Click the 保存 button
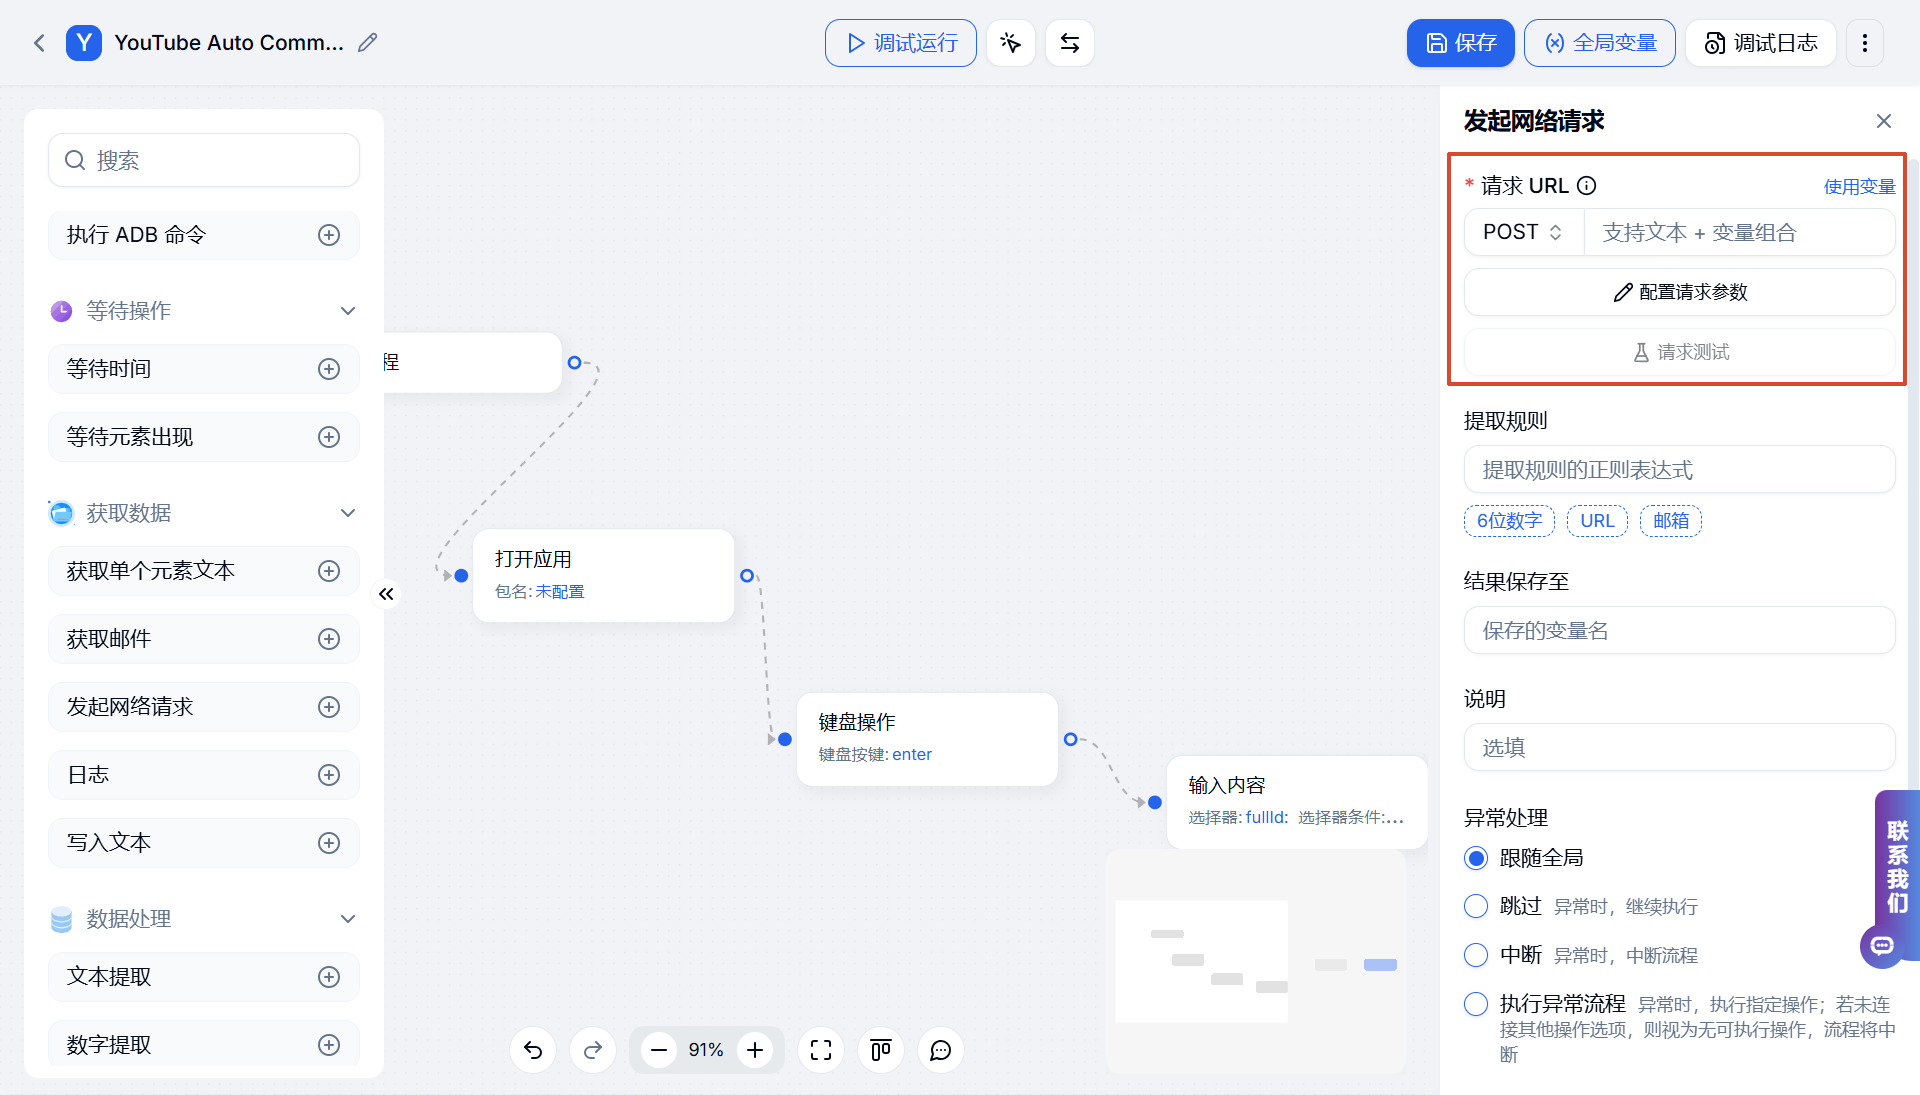1920x1095 pixels. tap(1461, 43)
